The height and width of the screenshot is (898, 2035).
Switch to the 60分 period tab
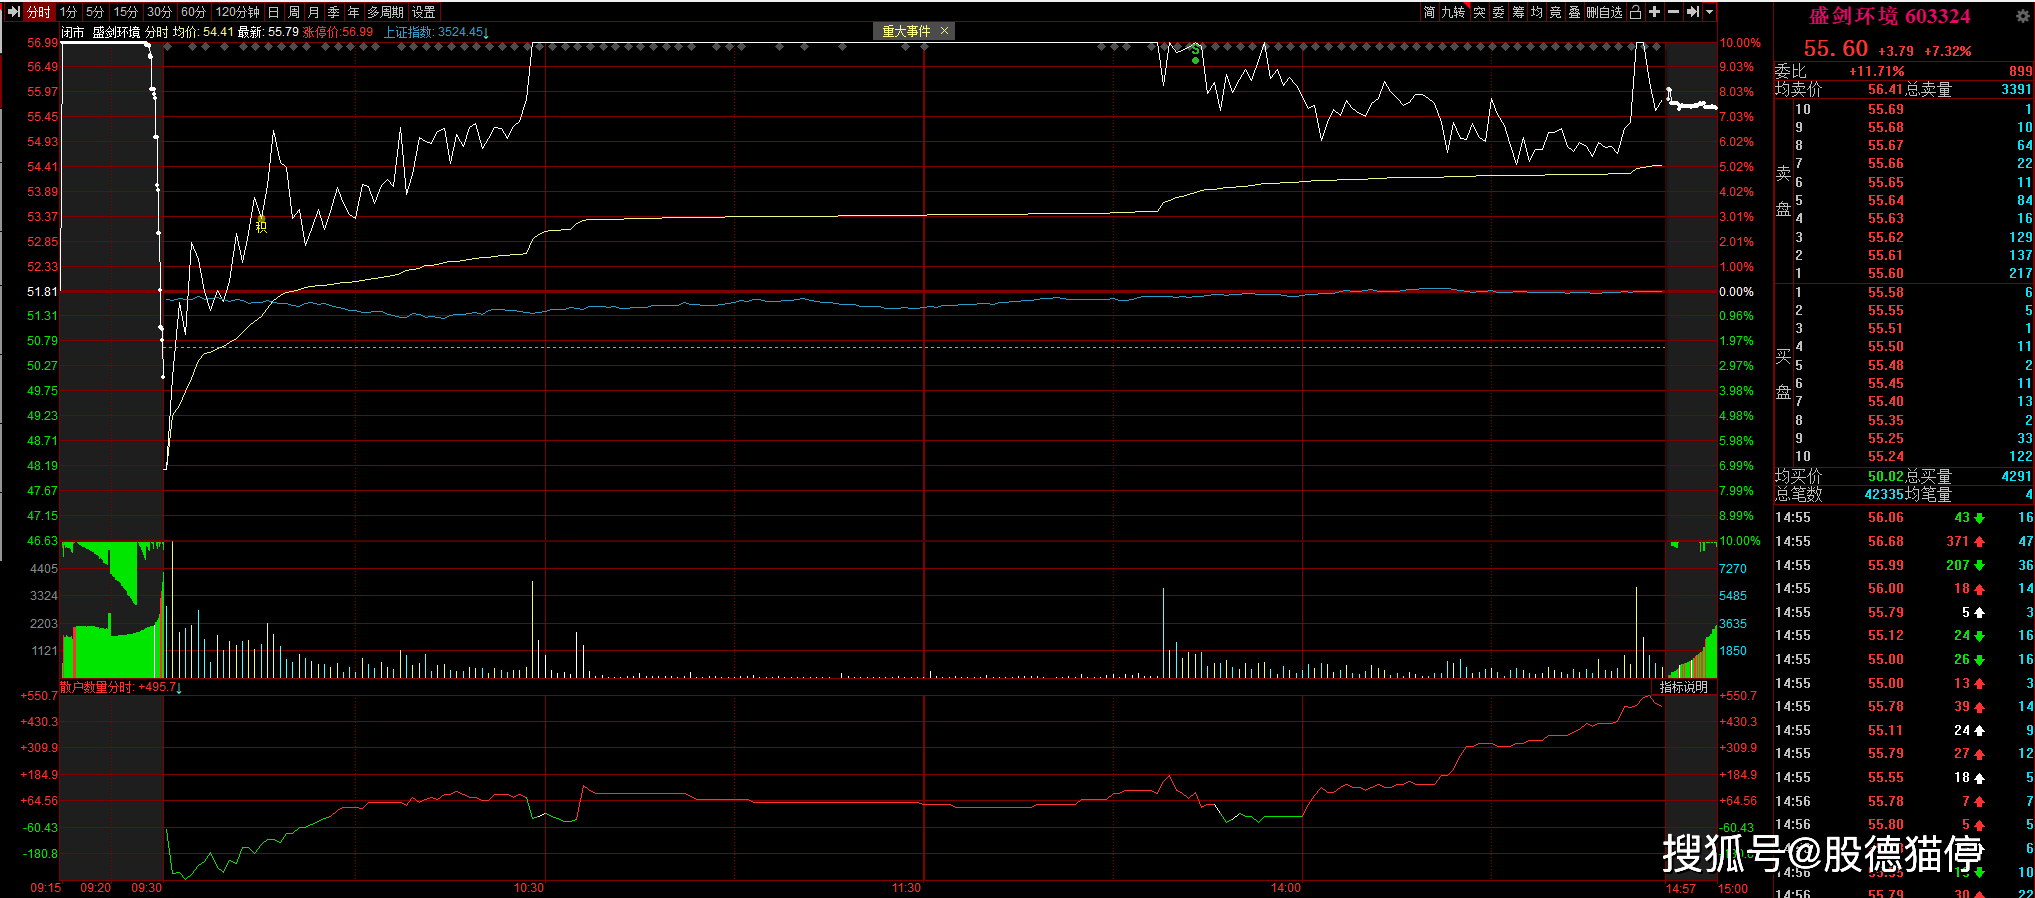pyautogui.click(x=194, y=12)
